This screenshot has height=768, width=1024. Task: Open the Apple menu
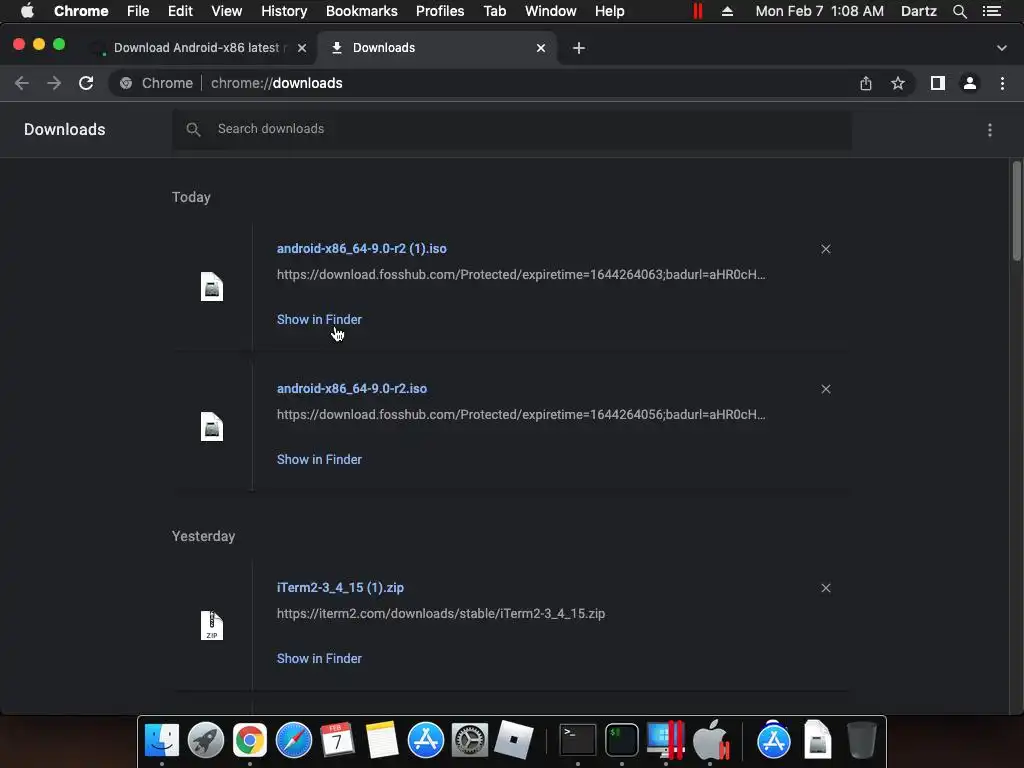point(27,11)
